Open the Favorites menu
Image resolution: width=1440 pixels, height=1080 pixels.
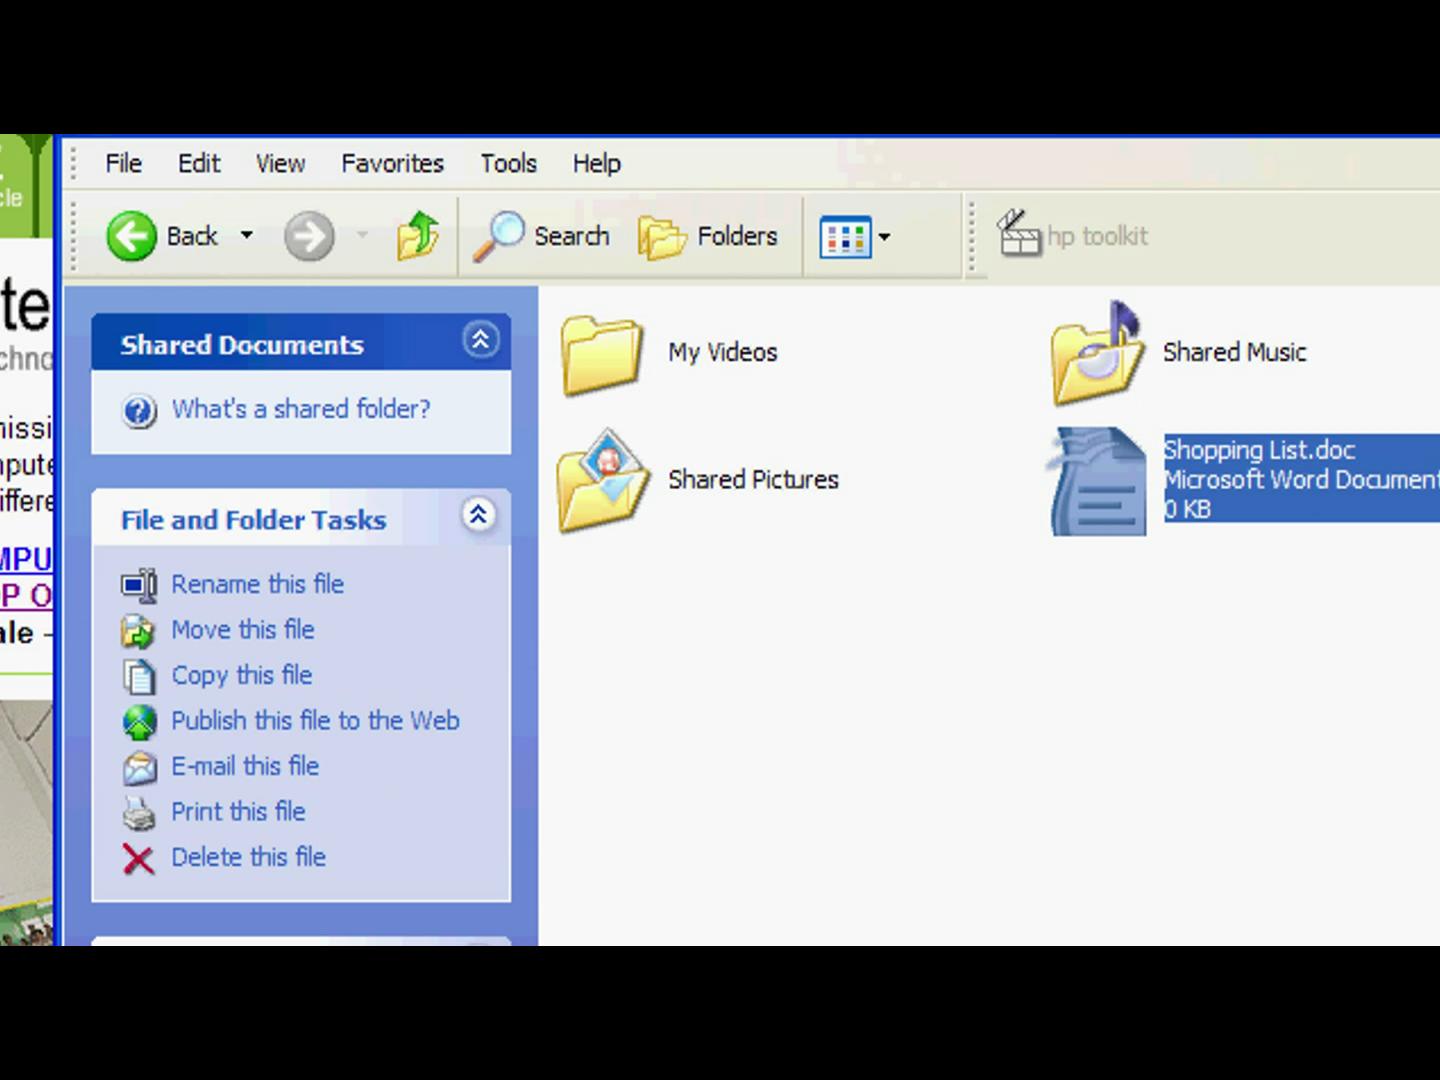(x=392, y=163)
